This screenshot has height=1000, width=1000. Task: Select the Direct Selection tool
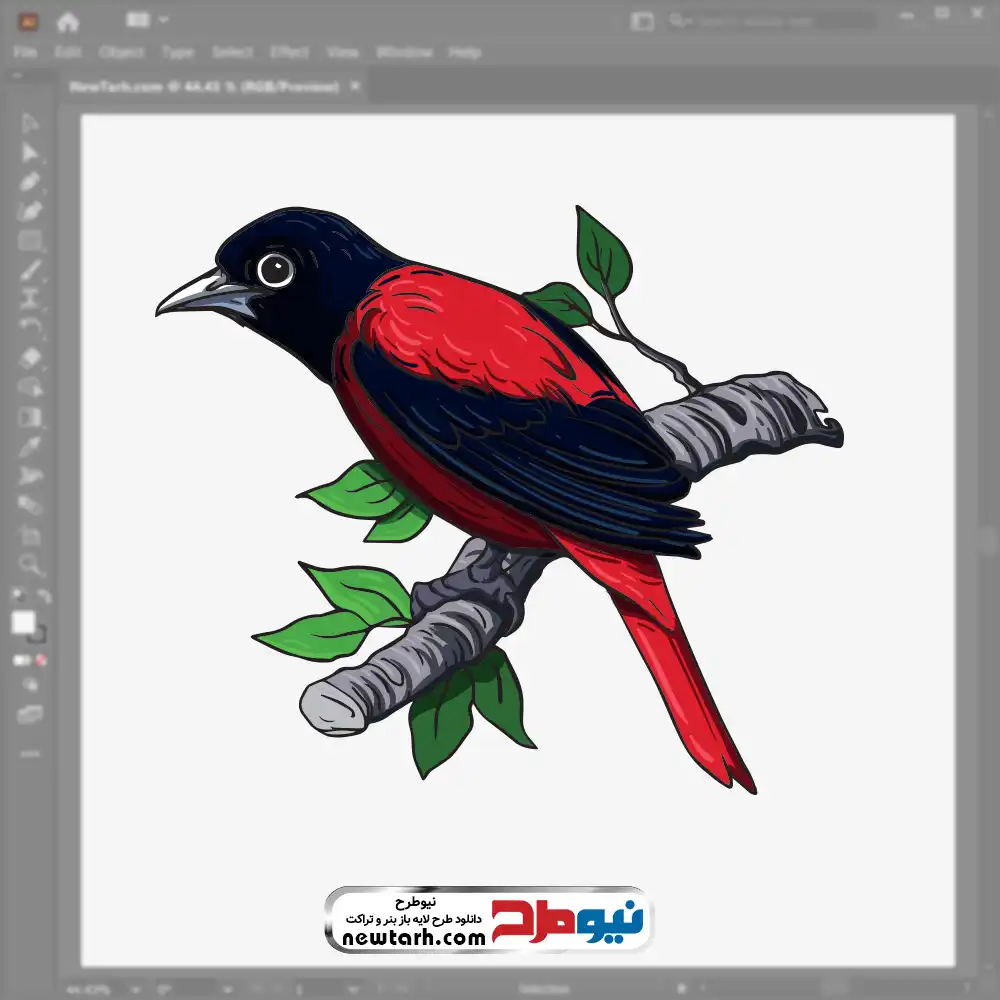30,152
